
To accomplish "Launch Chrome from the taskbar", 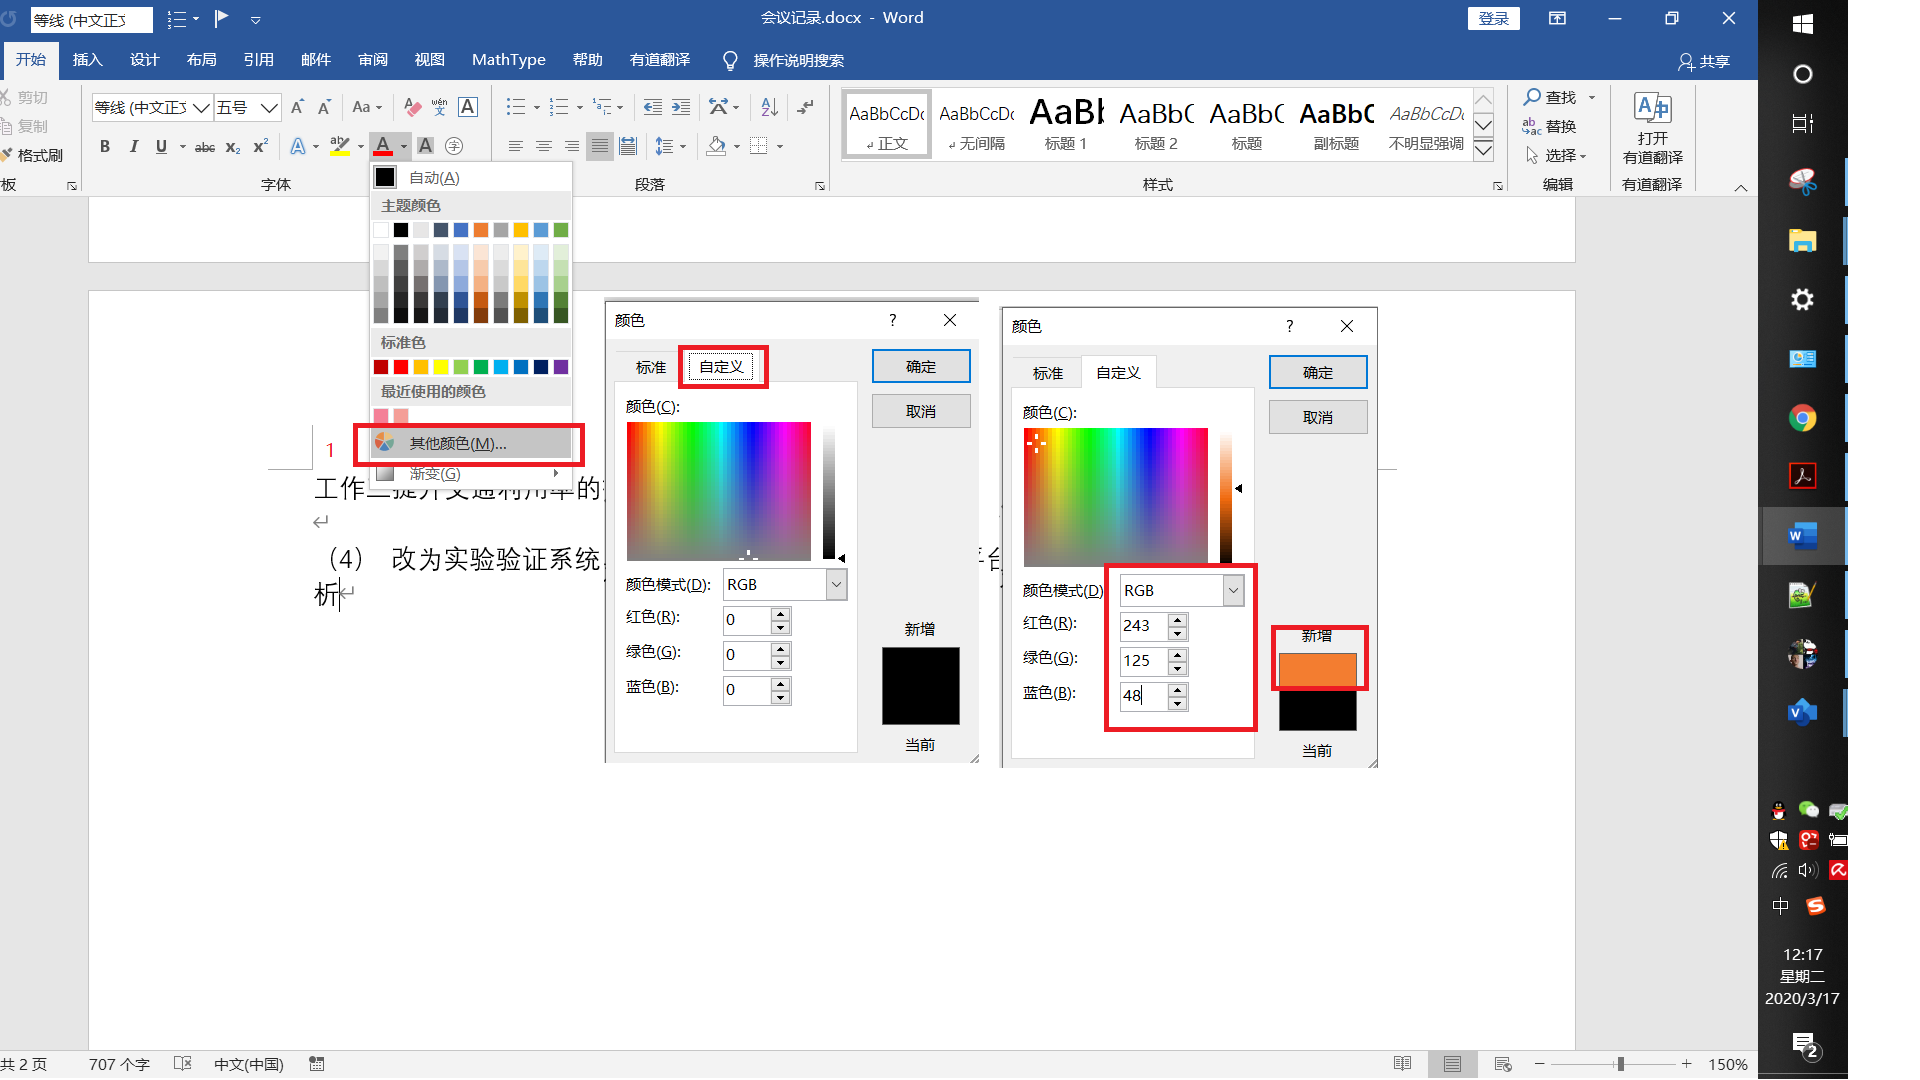I will coord(1802,418).
